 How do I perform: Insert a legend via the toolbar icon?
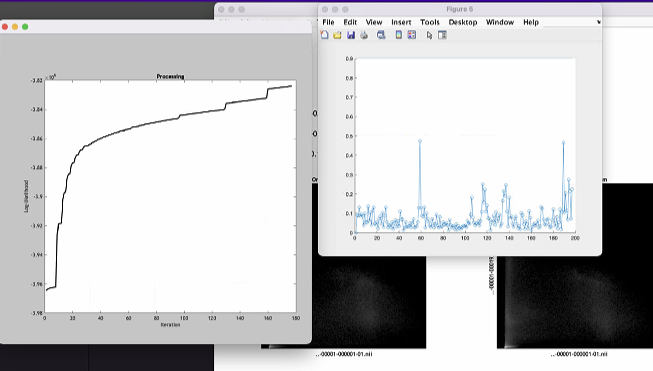coord(411,35)
